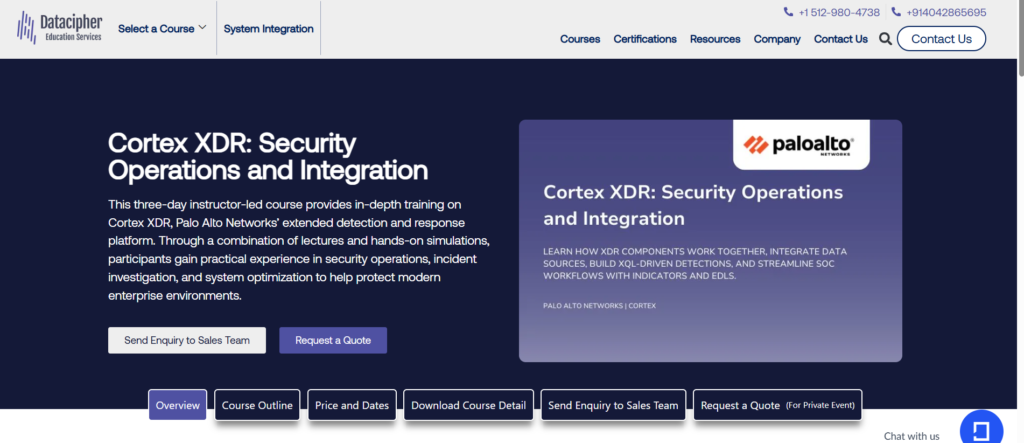Image resolution: width=1024 pixels, height=443 pixels.
Task: Open the search magnifier icon
Action: [x=885, y=39]
